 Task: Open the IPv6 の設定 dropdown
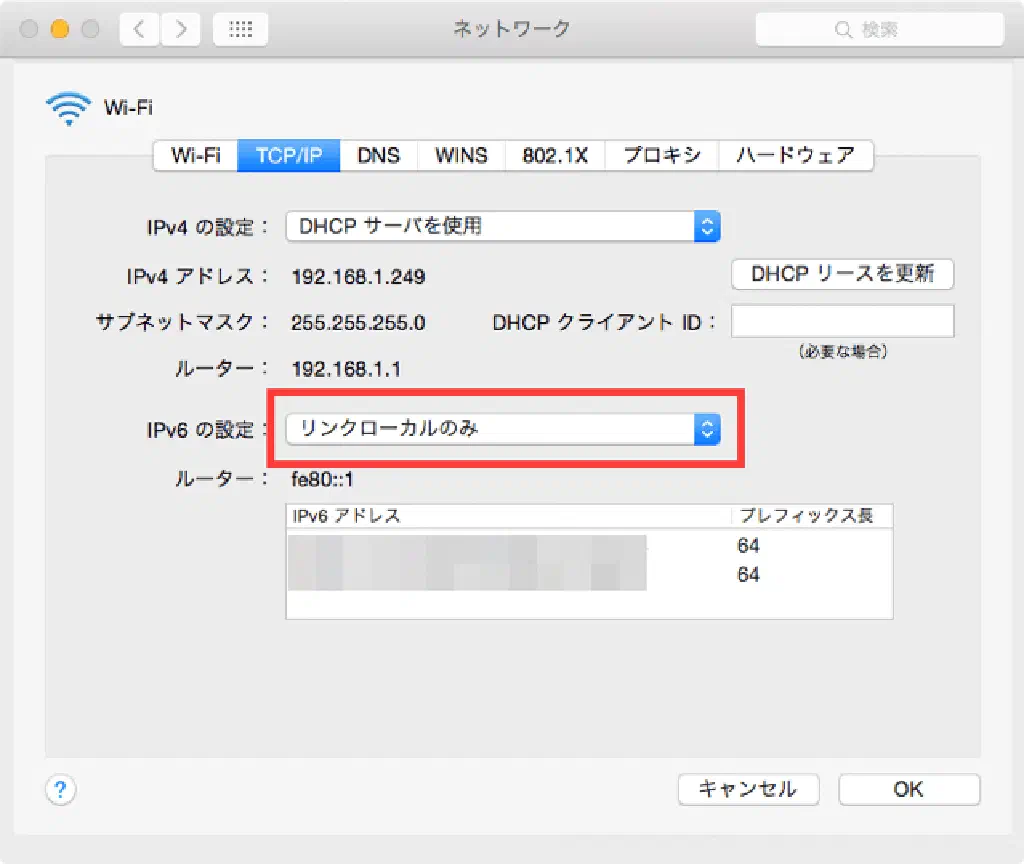(x=502, y=429)
